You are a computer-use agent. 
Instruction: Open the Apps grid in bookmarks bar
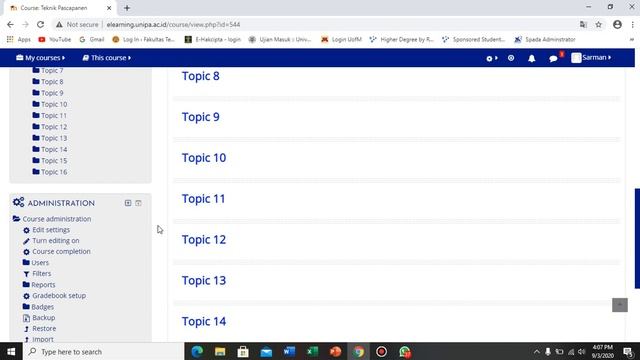point(18,40)
